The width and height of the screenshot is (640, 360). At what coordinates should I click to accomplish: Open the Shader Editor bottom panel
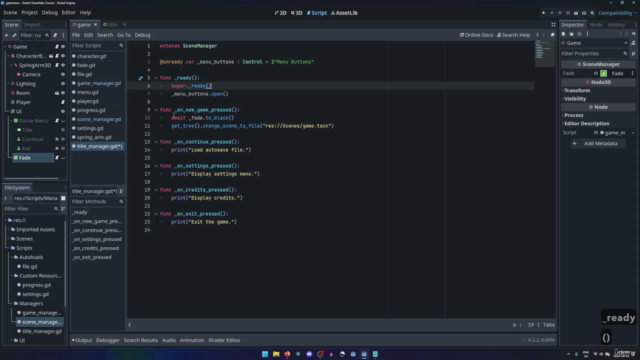pos(224,340)
